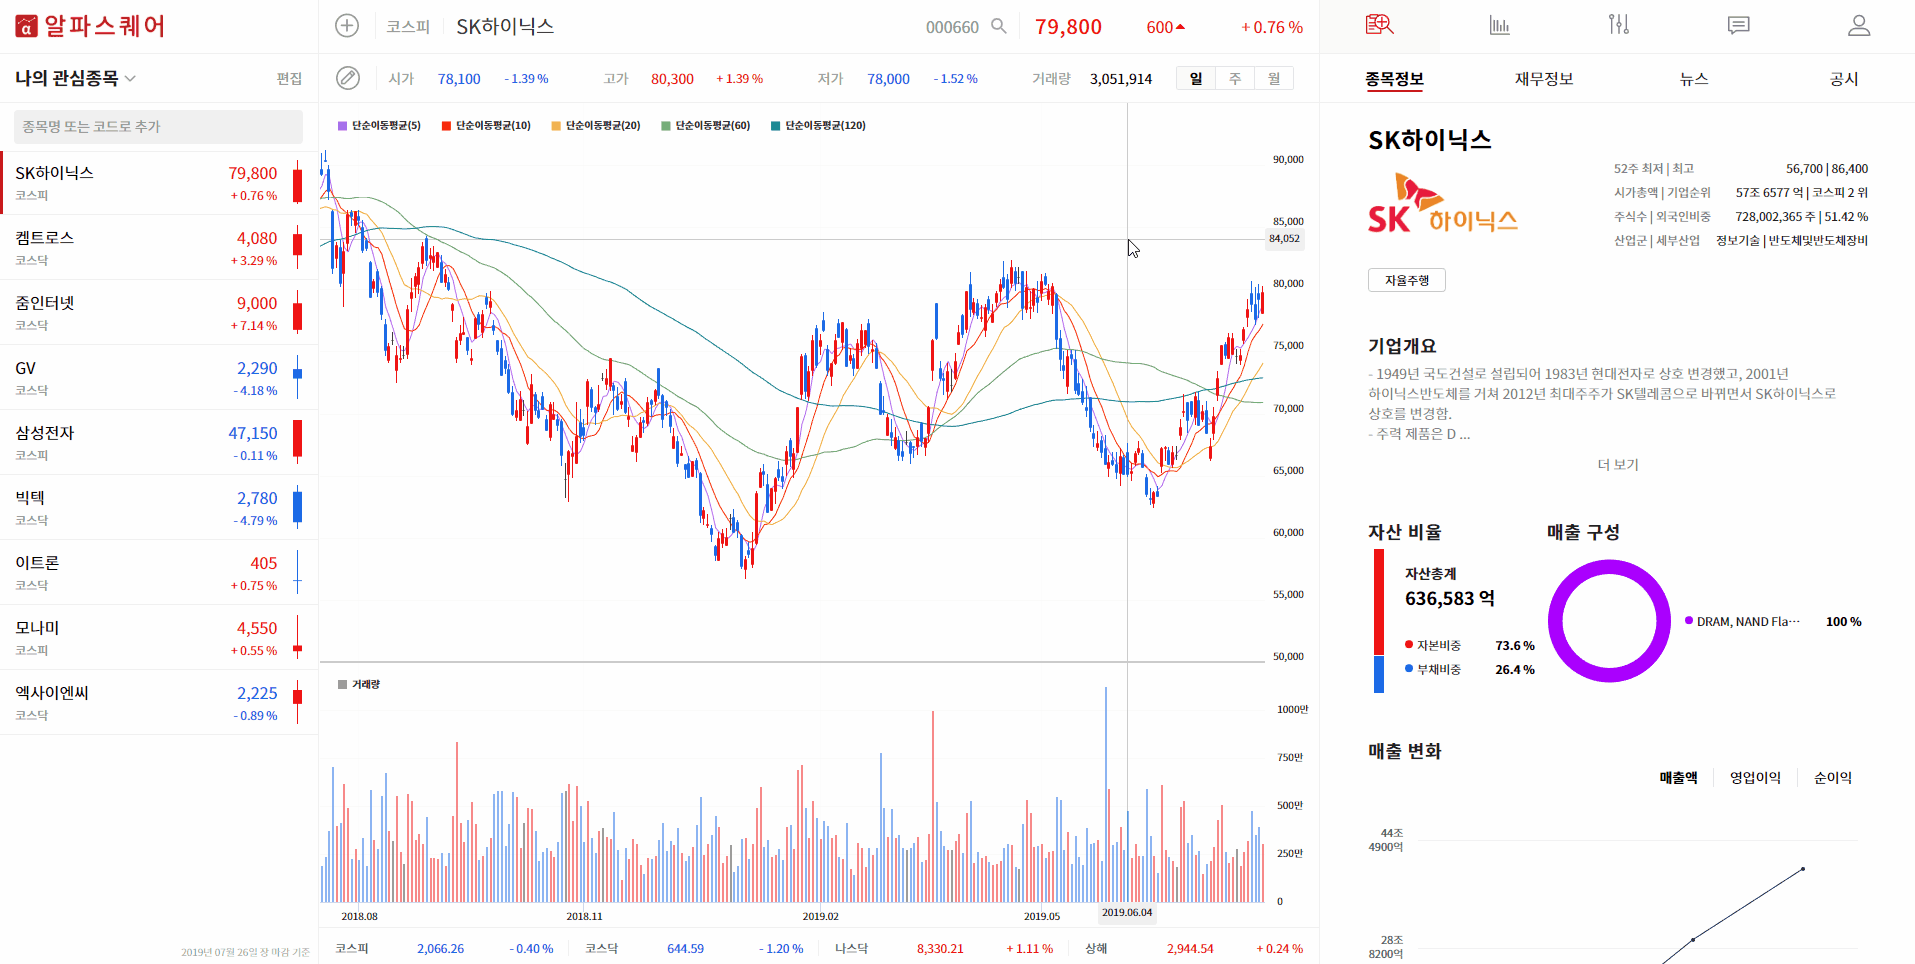This screenshot has width=1915, height=964.
Task: Open the 공시 tab
Action: [1844, 79]
